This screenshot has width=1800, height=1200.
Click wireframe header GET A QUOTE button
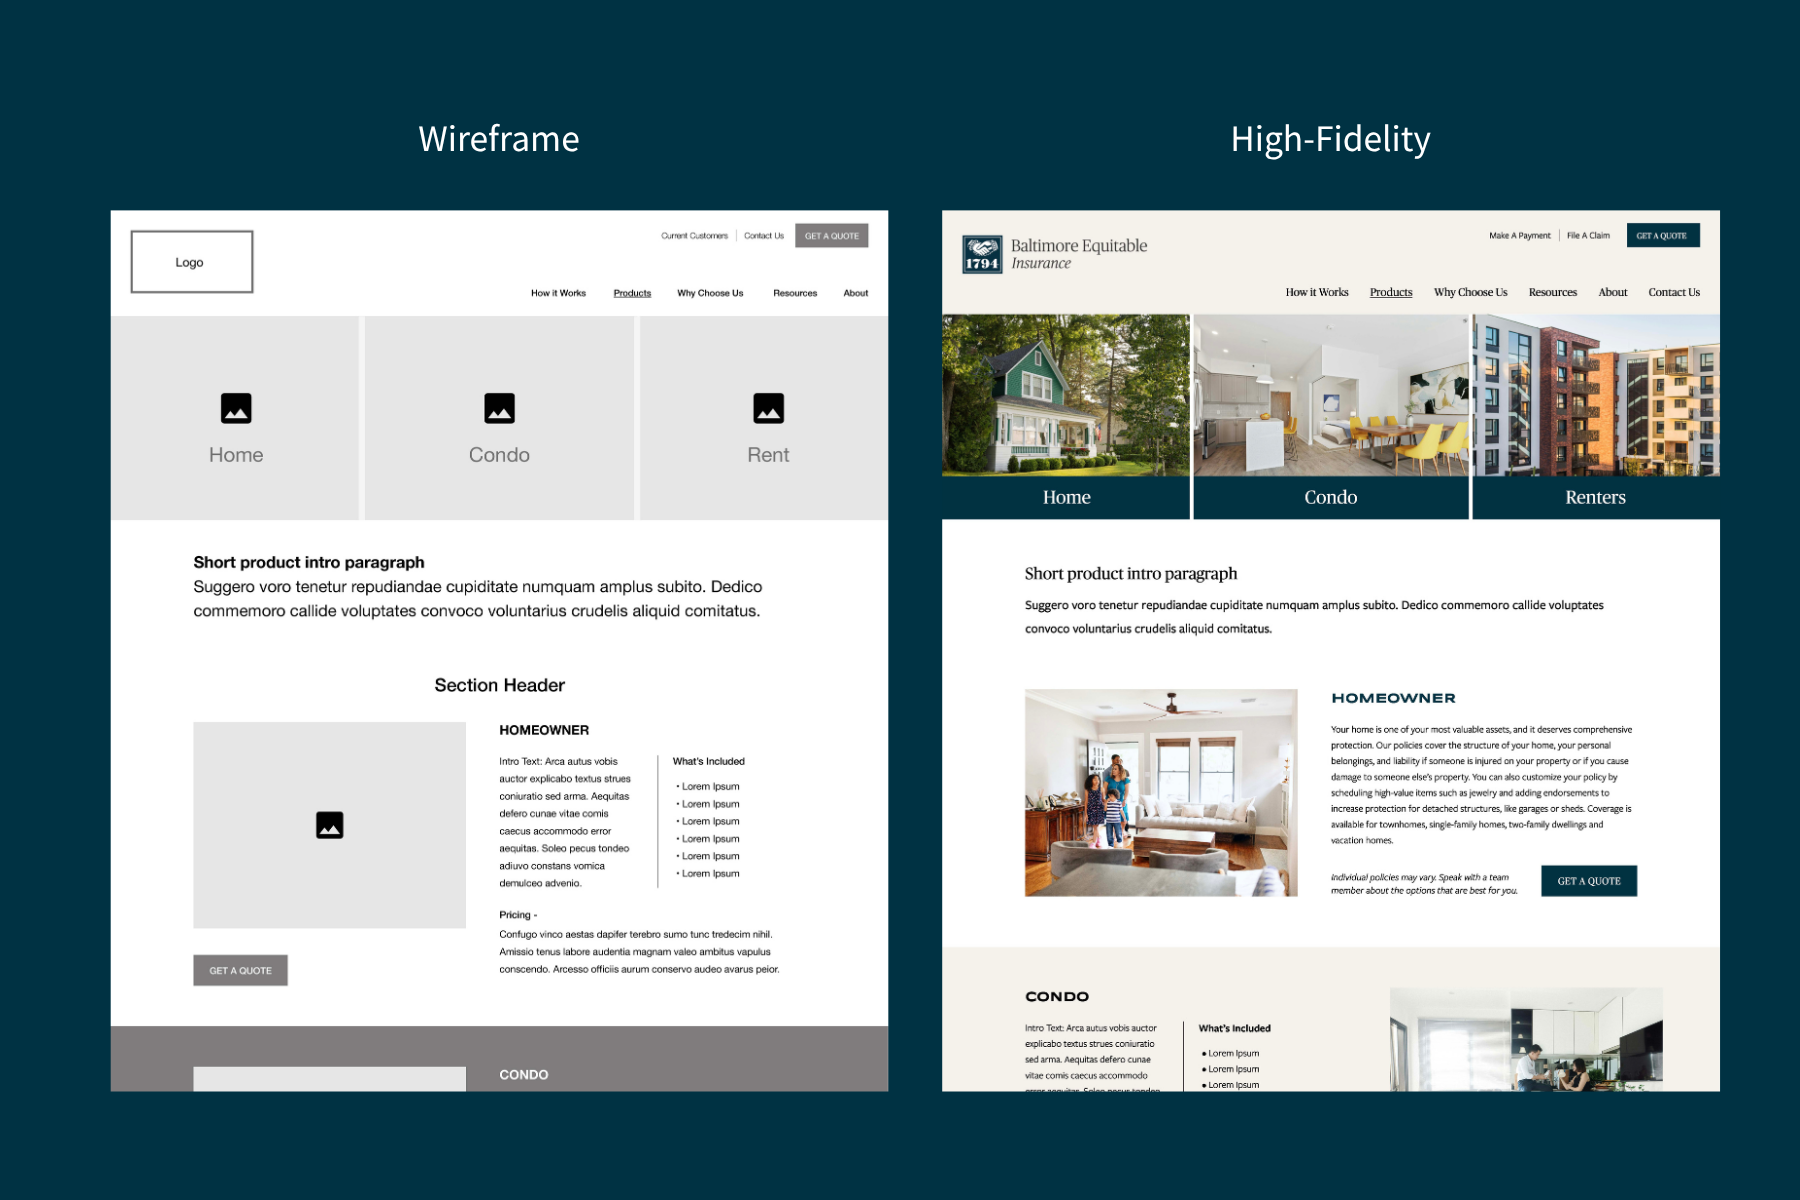pos(832,236)
